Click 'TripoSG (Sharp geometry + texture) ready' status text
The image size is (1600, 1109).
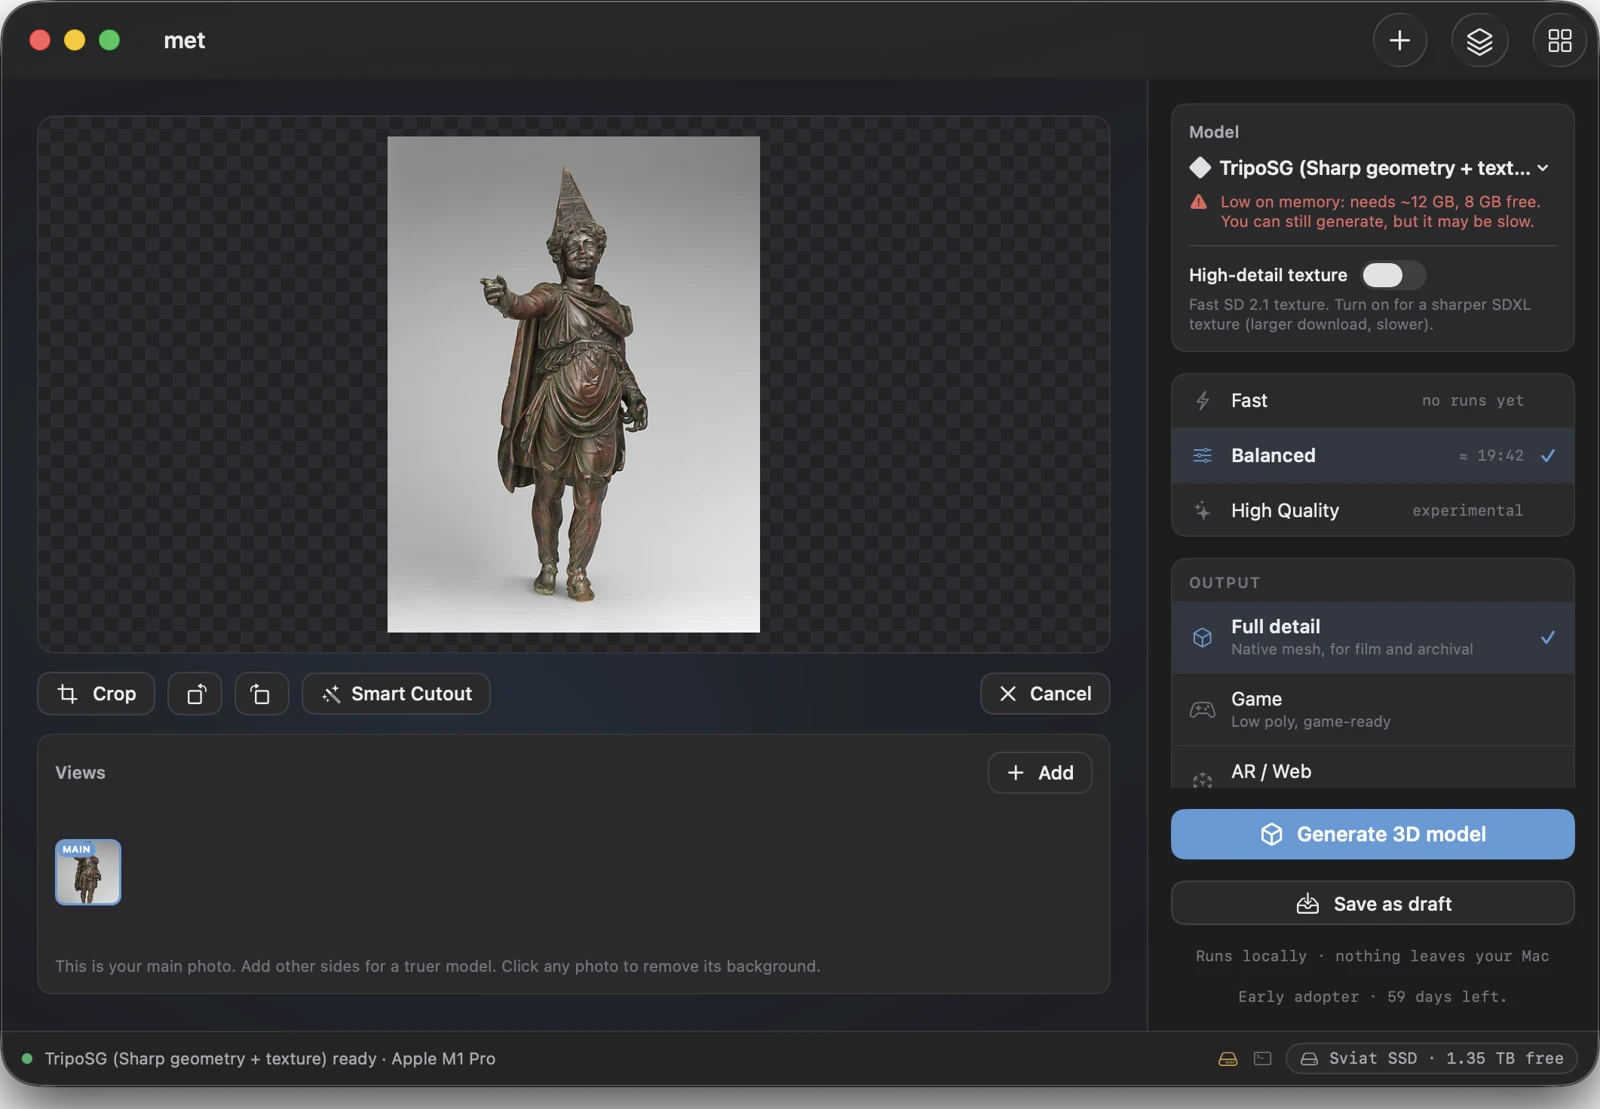click(x=211, y=1059)
